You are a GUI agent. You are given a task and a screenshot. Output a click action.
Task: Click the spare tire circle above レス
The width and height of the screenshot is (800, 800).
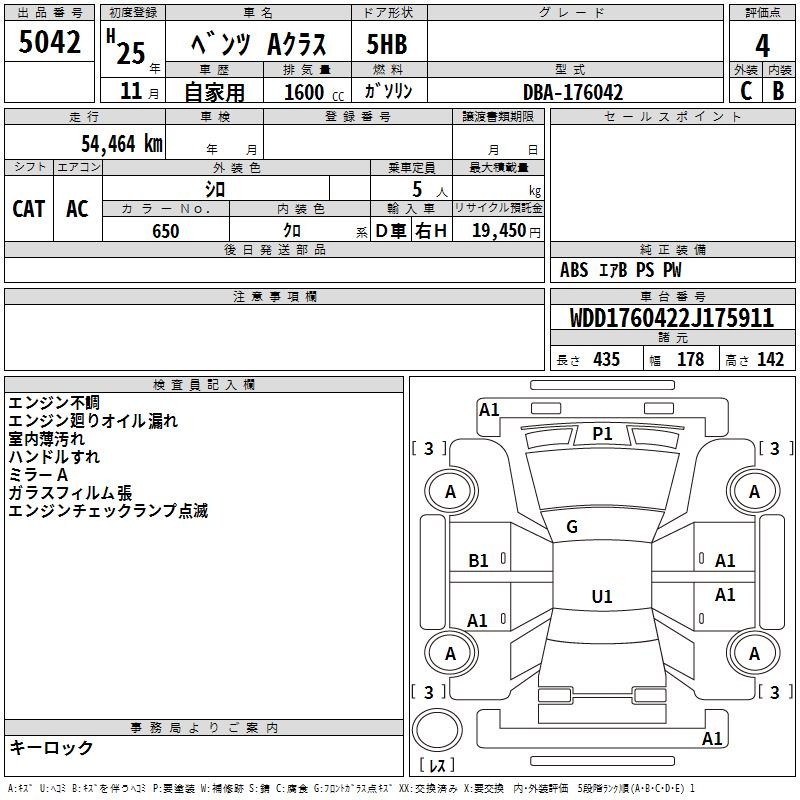coord(437,730)
